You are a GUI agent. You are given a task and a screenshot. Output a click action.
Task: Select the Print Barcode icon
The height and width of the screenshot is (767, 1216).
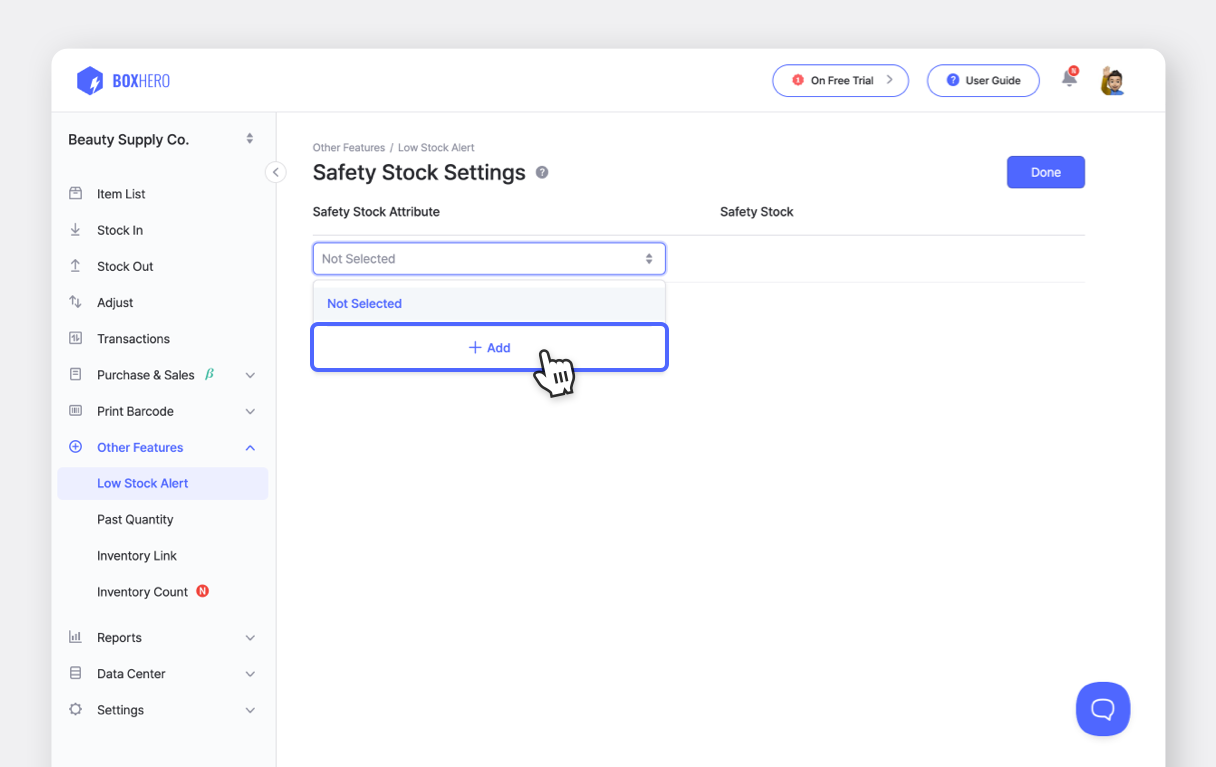[x=76, y=410]
